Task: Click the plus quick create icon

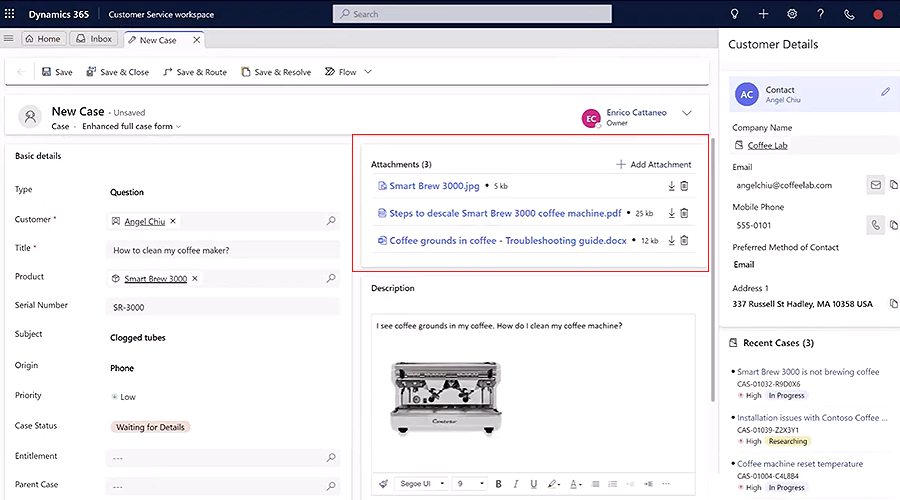Action: [x=763, y=14]
